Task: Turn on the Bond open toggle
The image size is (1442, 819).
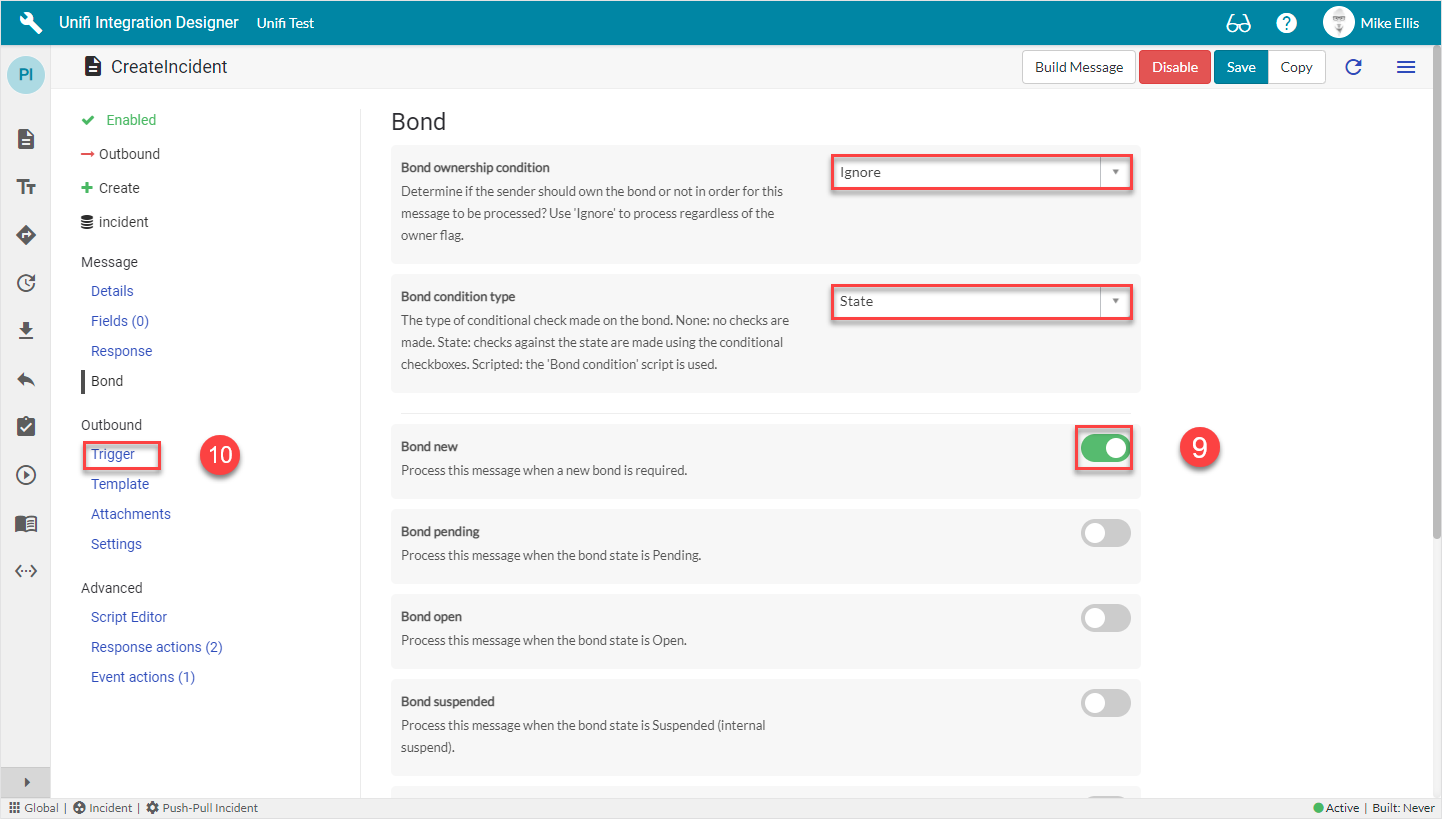Action: click(1105, 617)
